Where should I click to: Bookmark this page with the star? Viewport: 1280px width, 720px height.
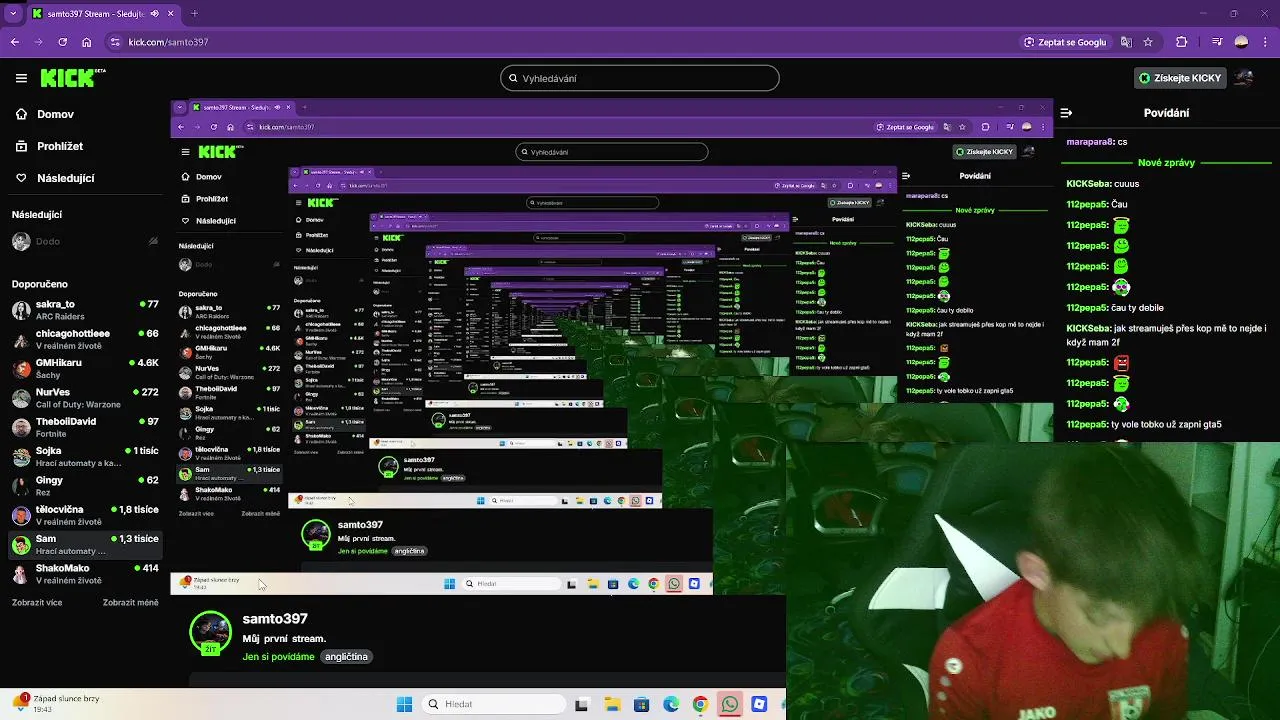[1148, 42]
